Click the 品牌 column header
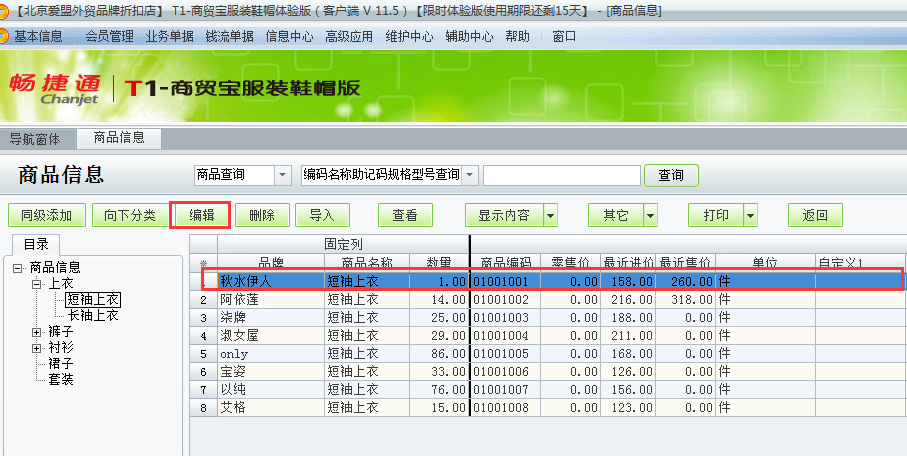Image resolution: width=907 pixels, height=456 pixels. pos(271,262)
